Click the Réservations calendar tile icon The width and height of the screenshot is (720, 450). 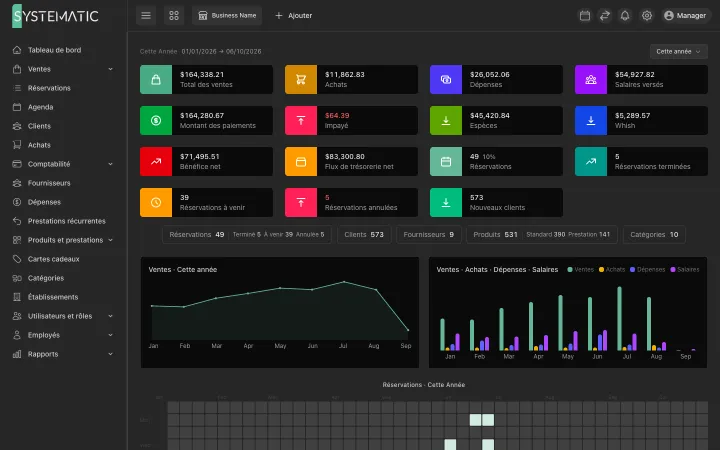(x=446, y=162)
